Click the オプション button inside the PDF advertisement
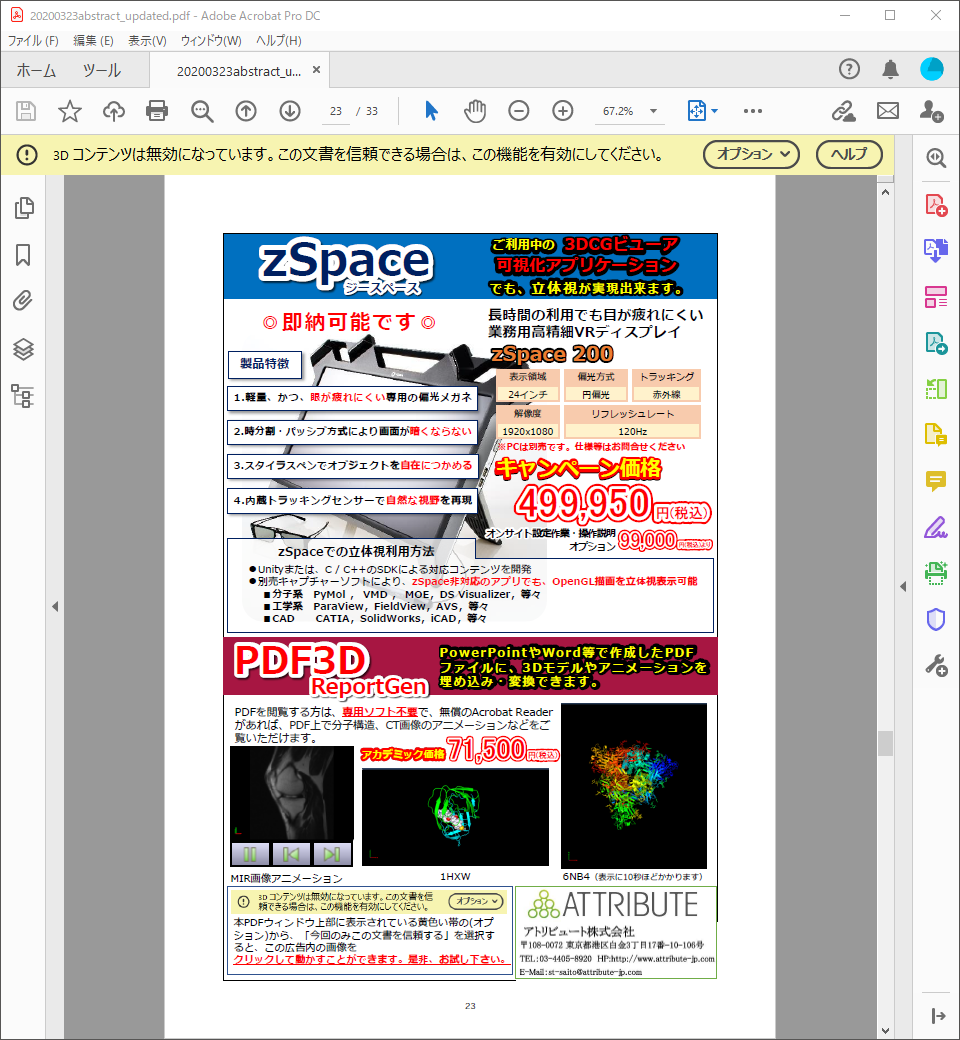Viewport: 960px width, 1040px height. pos(476,901)
